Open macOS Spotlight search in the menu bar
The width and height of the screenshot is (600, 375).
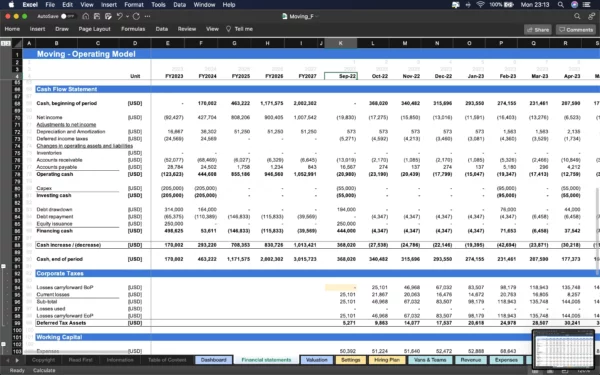coord(561,5)
